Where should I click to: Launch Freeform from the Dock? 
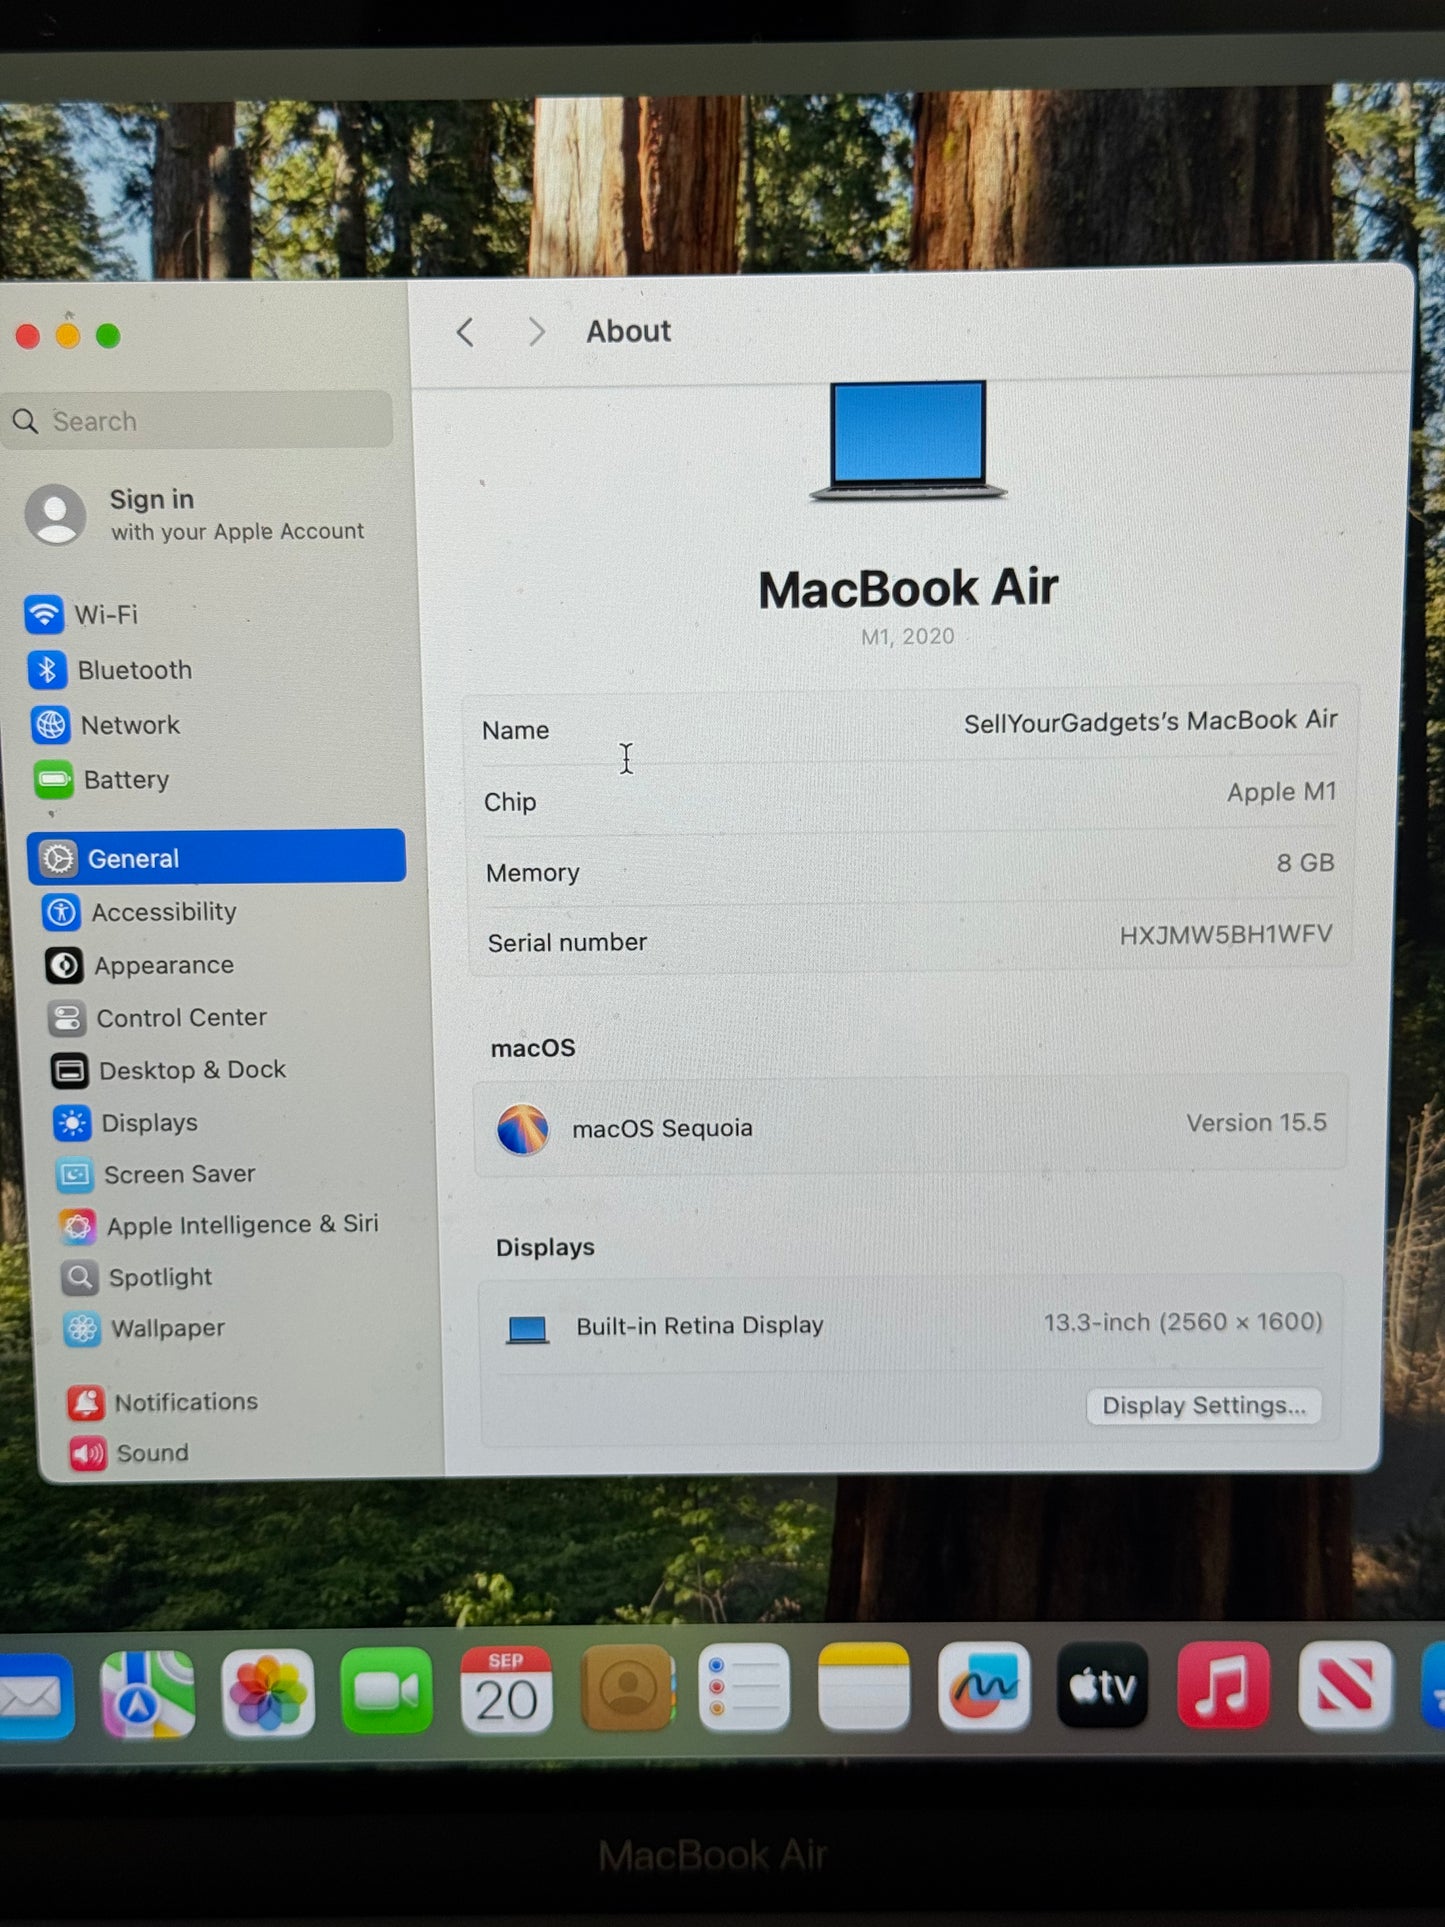pos(984,1687)
